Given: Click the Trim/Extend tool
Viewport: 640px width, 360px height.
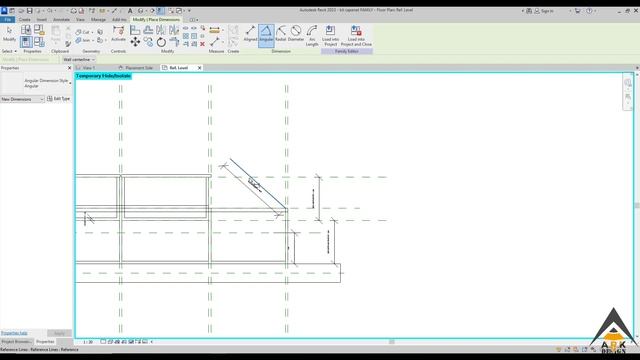Looking at the screenshot, I should pyautogui.click(x=174, y=42).
